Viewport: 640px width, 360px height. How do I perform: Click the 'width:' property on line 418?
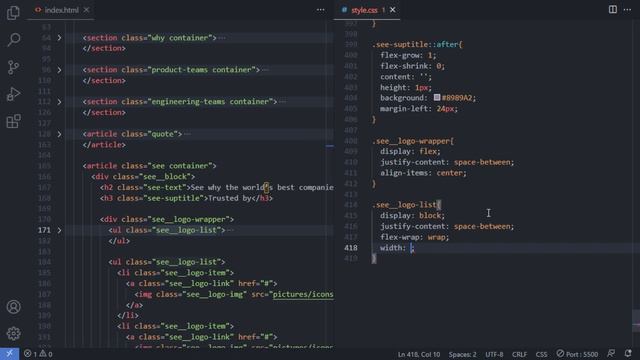pyautogui.click(x=393, y=248)
